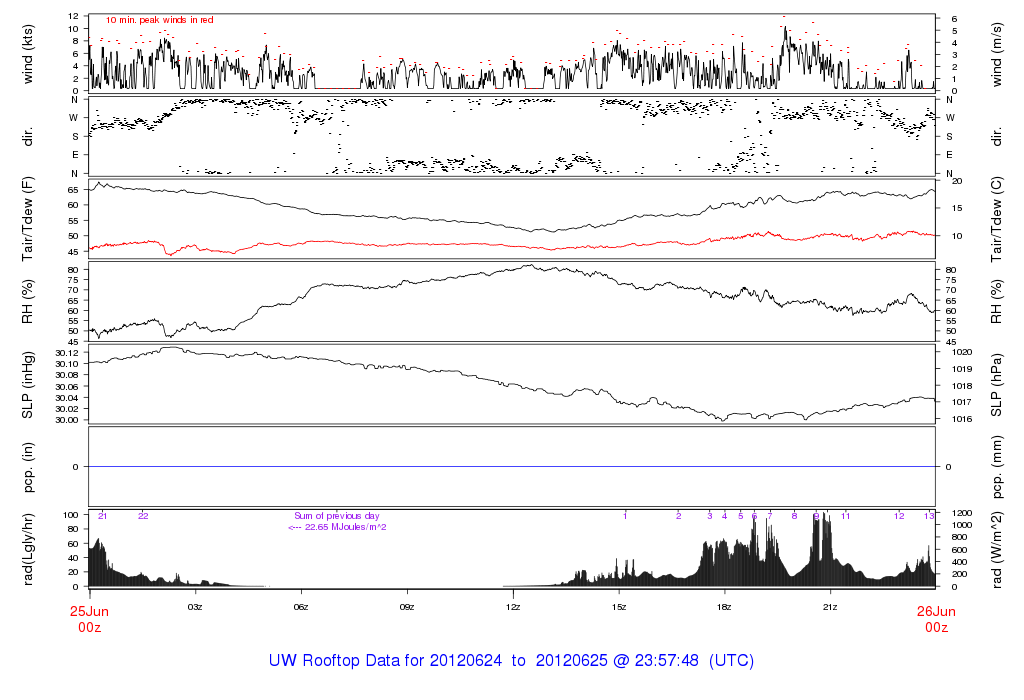Click the '30.12' pressure axis value
The width and height of the screenshot is (1024, 700).
[x=67, y=353]
